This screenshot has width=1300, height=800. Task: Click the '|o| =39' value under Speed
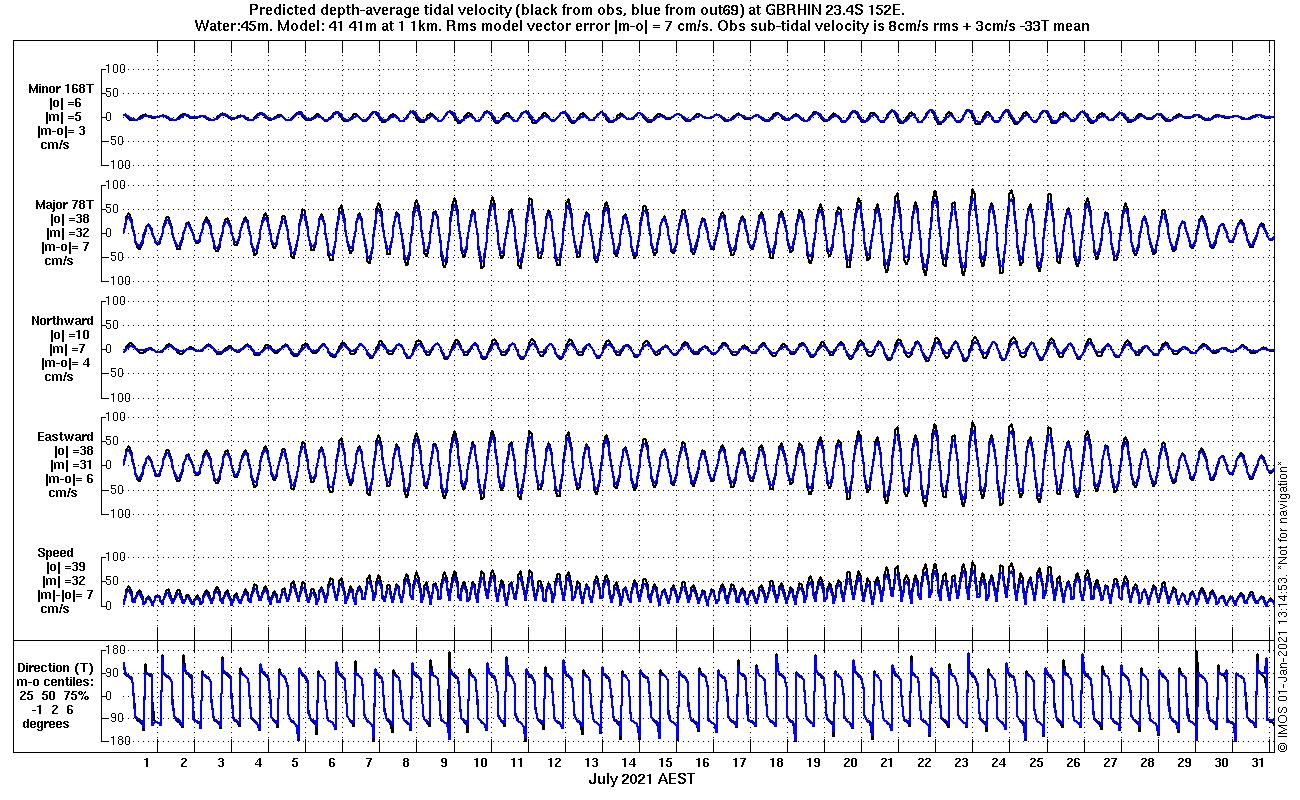[x=65, y=567]
